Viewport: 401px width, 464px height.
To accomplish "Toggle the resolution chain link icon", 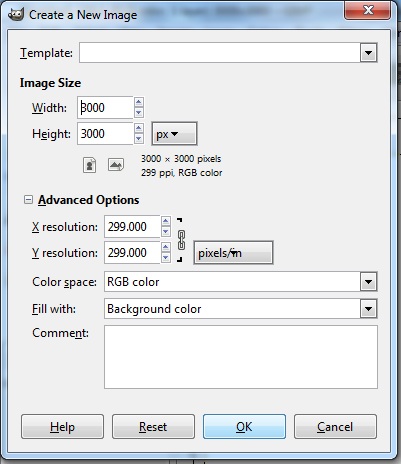I will 181,240.
